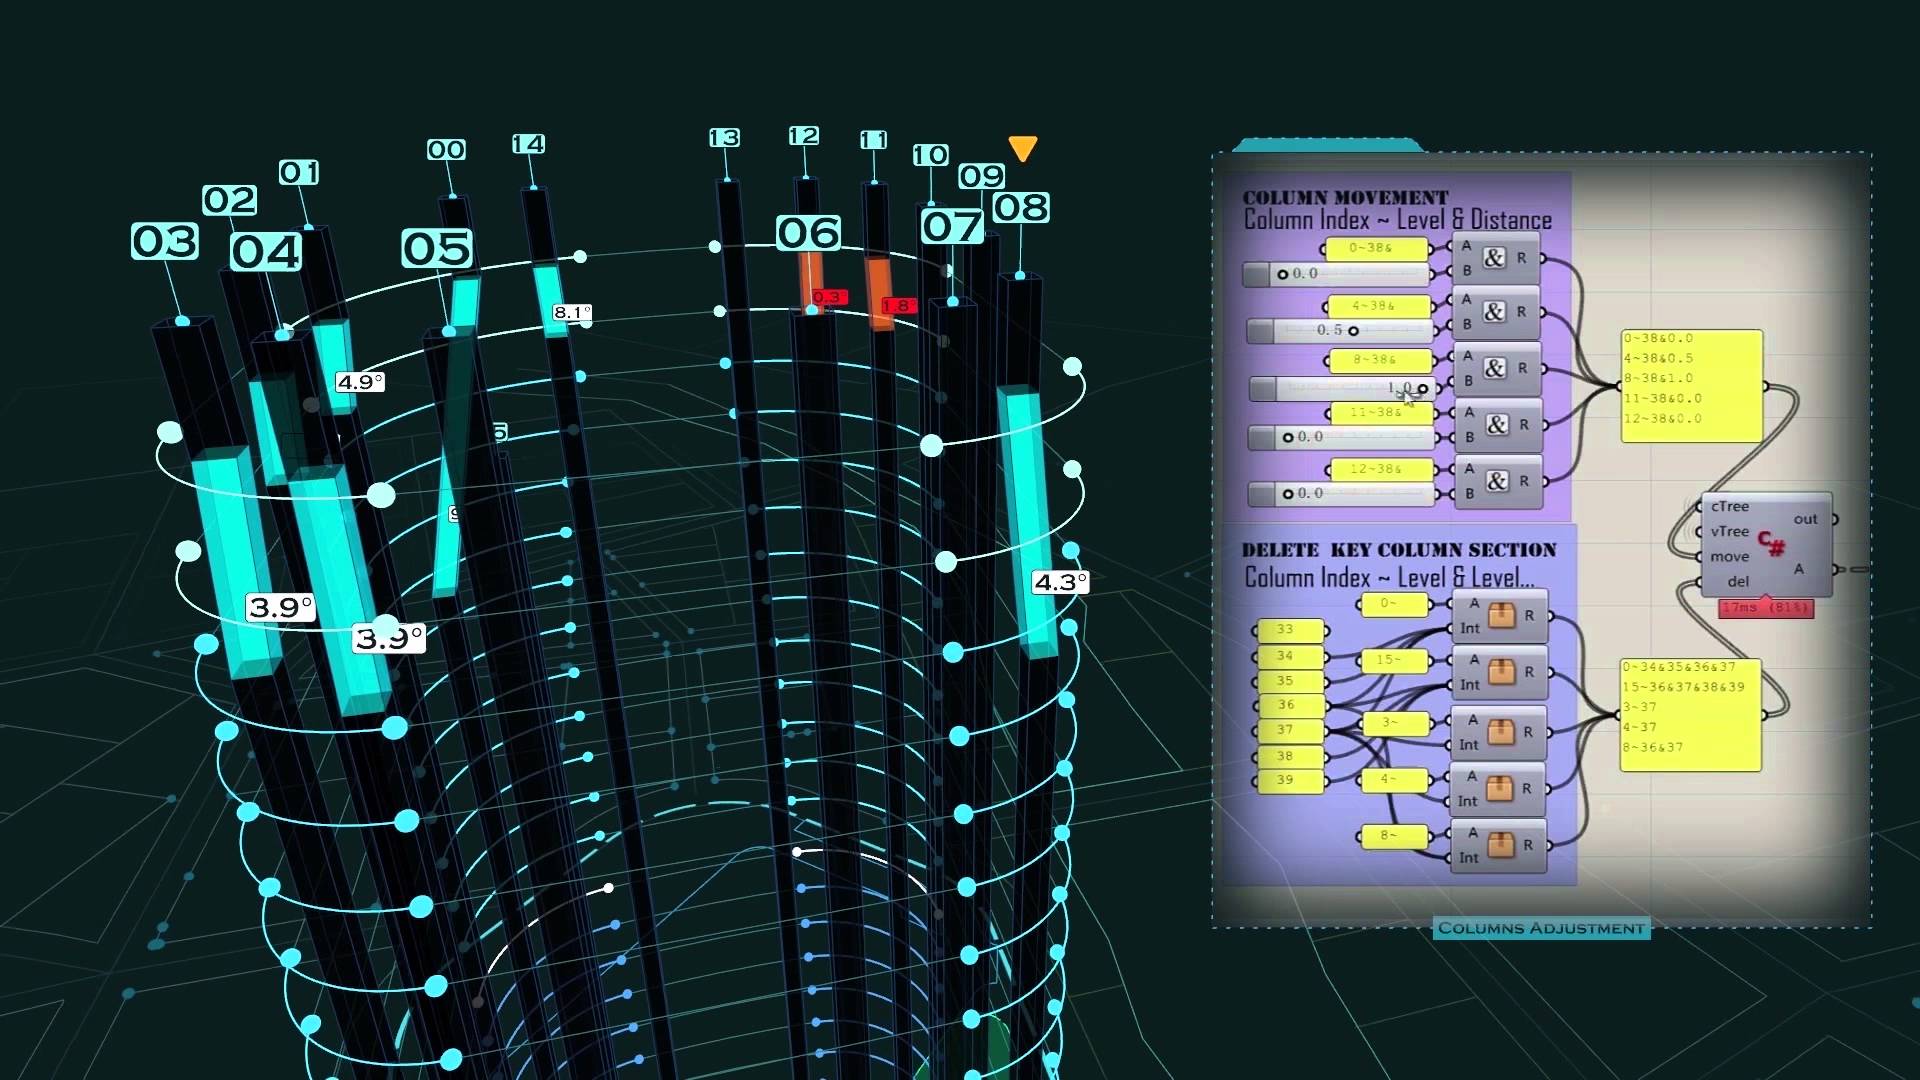
Task: Click the red 17ms (81%) profiler tag
Action: [1766, 608]
